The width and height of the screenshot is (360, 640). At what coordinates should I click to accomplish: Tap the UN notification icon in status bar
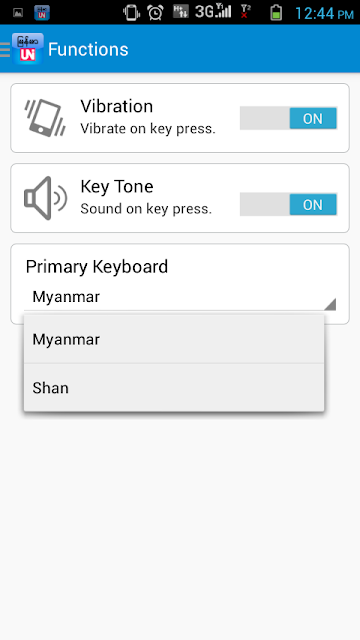click(x=42, y=13)
